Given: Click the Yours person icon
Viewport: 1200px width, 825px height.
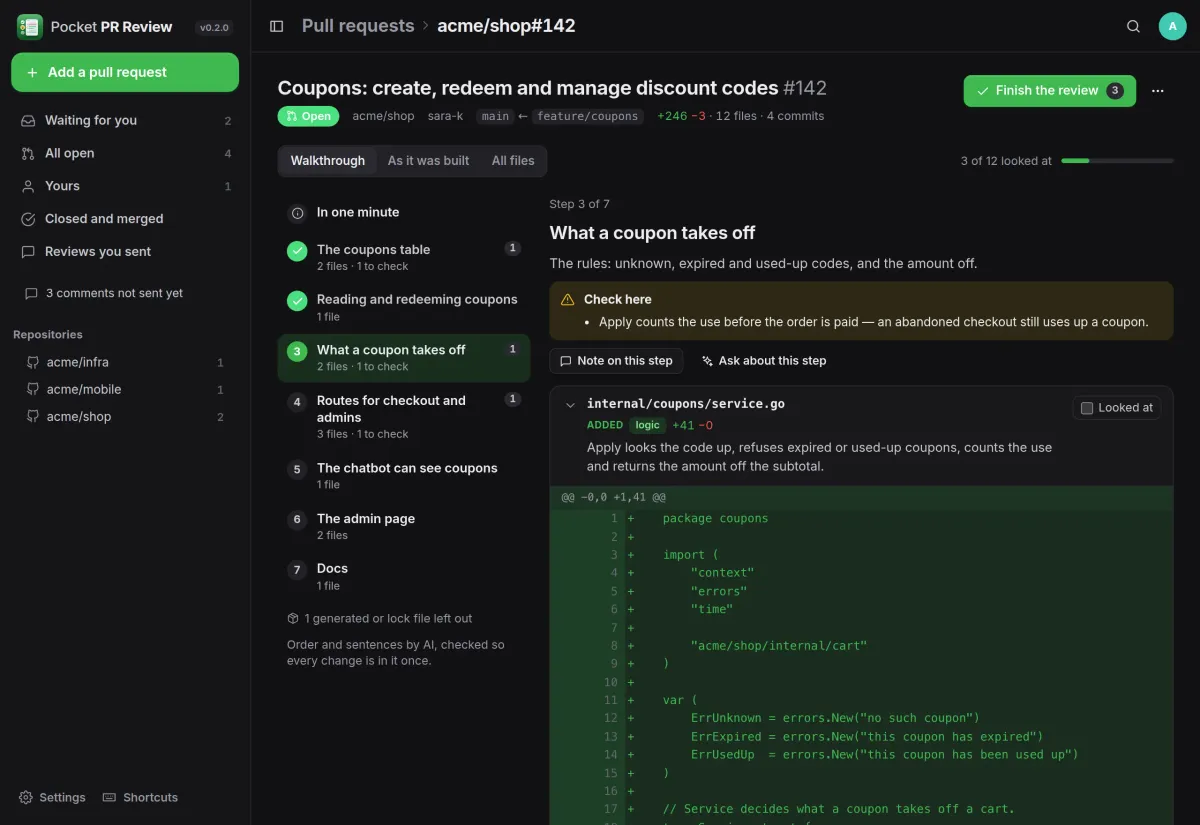Looking at the screenshot, I should tap(28, 186).
